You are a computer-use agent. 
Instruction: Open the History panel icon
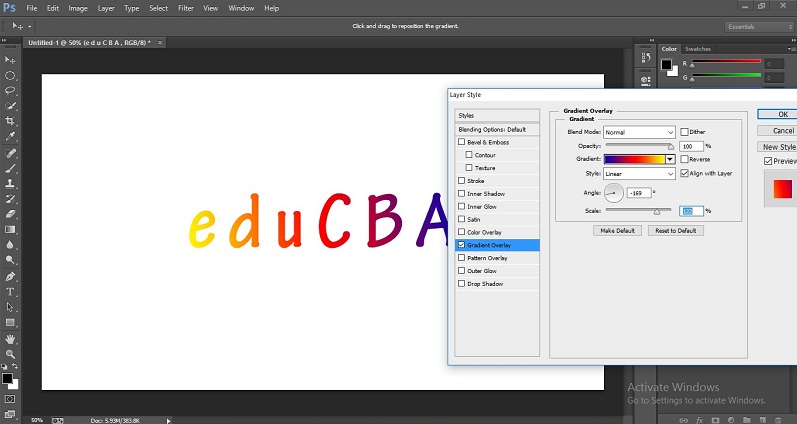point(646,57)
